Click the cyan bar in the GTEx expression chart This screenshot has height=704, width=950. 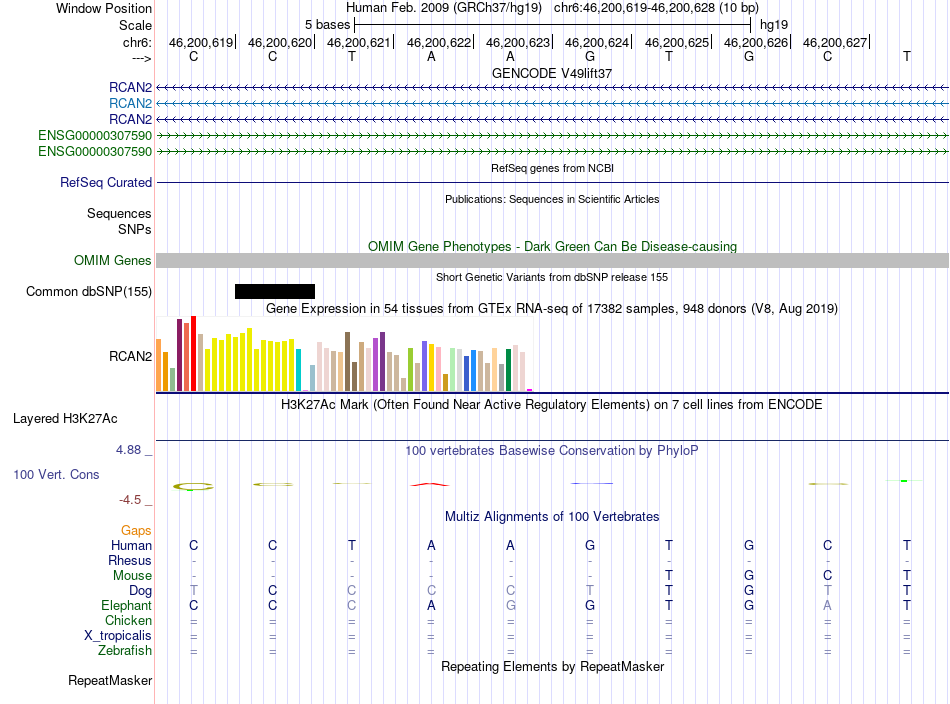coord(298,370)
